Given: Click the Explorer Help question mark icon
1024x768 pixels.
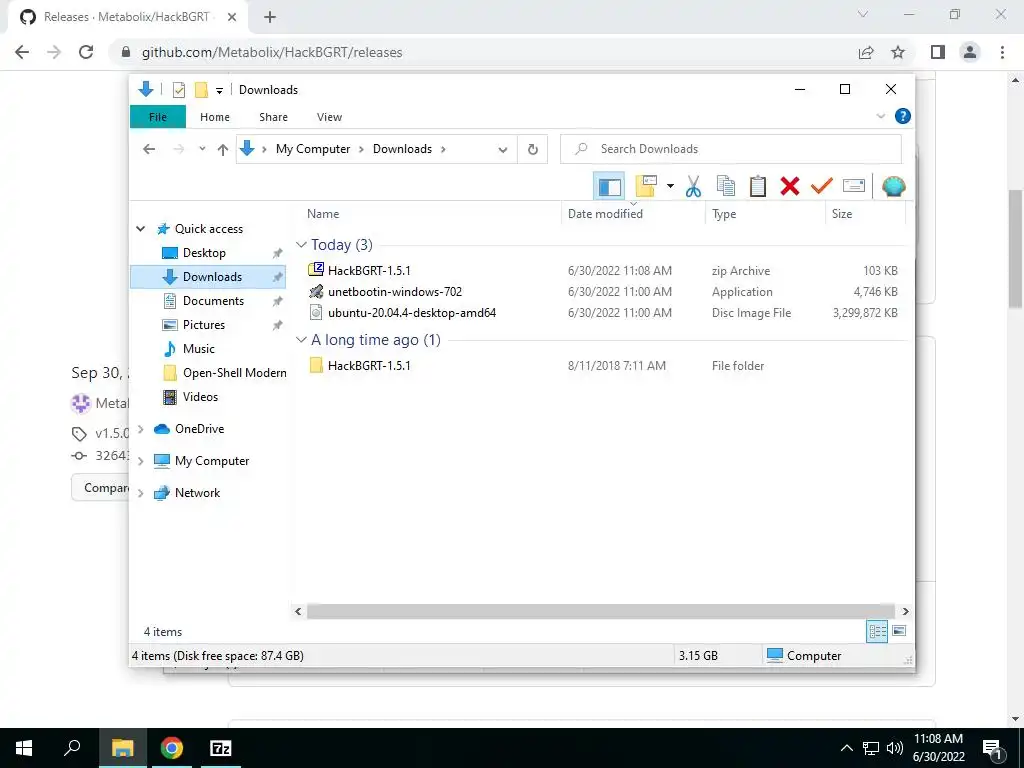Looking at the screenshot, I should click(903, 116).
